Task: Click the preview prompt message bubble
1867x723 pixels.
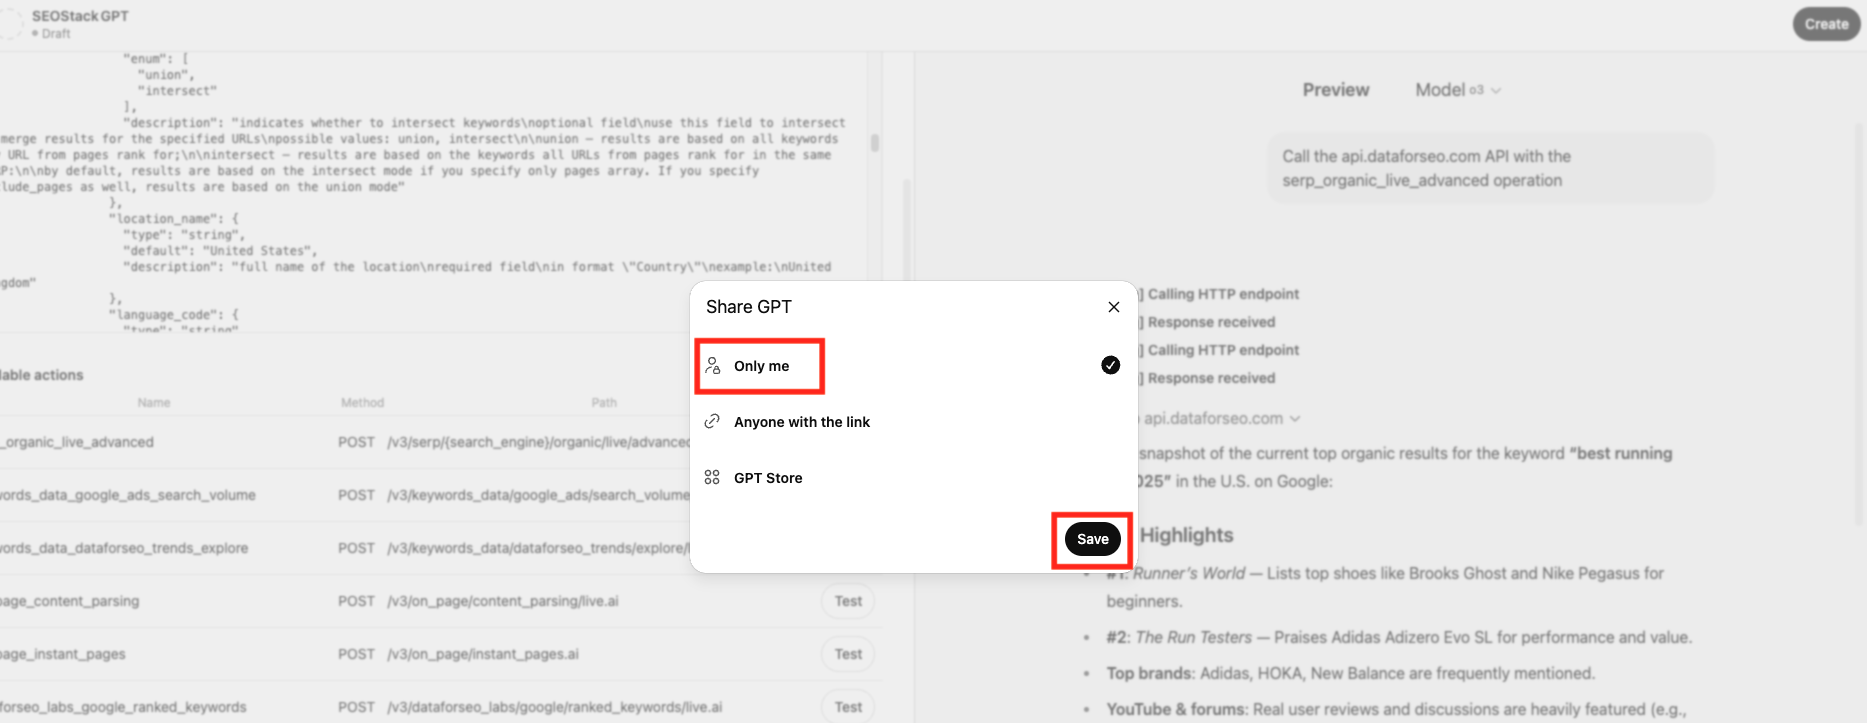Action: pos(1491,168)
